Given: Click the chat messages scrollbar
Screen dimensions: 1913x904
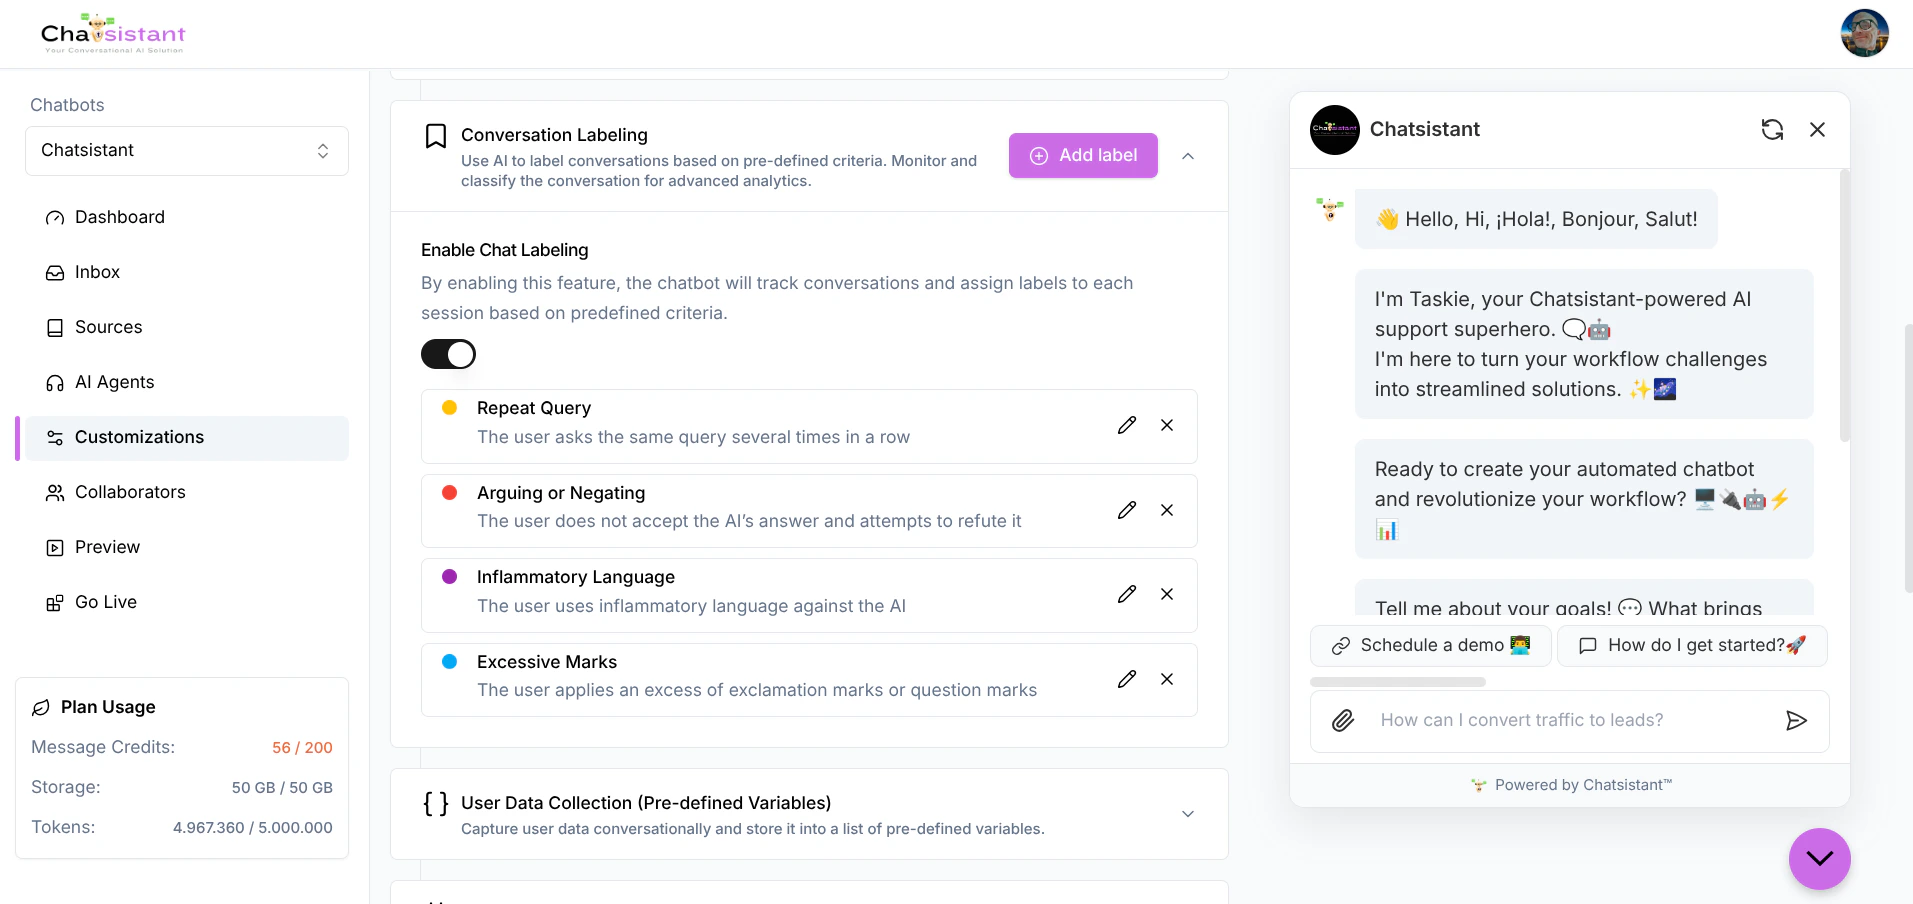Looking at the screenshot, I should coord(1845,305).
